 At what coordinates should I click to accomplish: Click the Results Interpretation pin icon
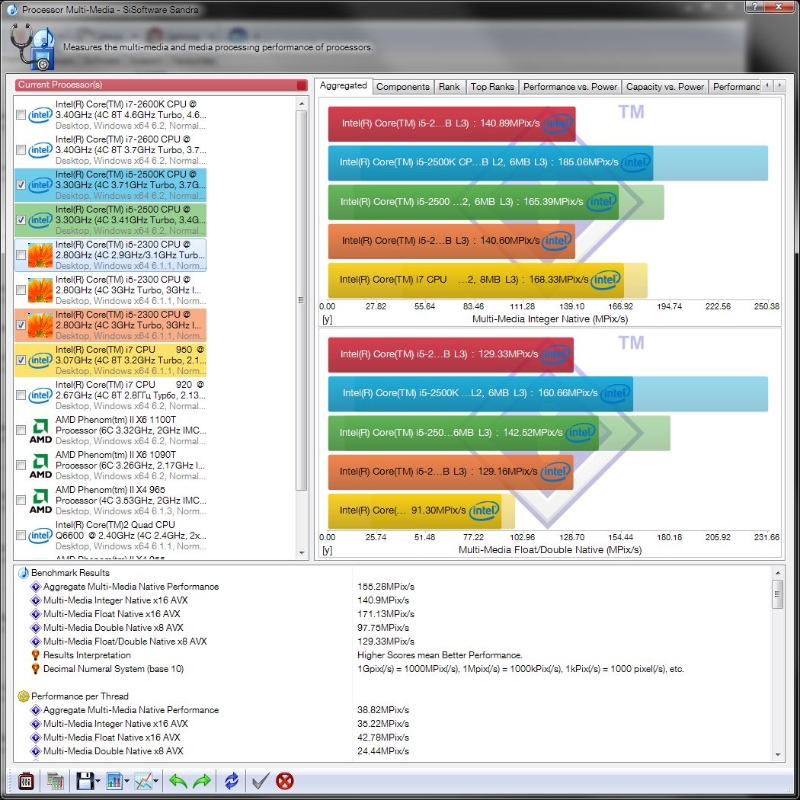tap(36, 655)
